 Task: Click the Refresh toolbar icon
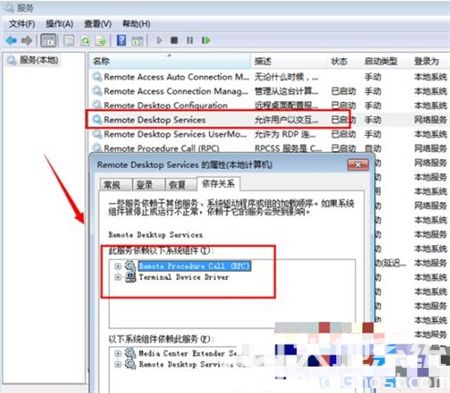(86, 41)
